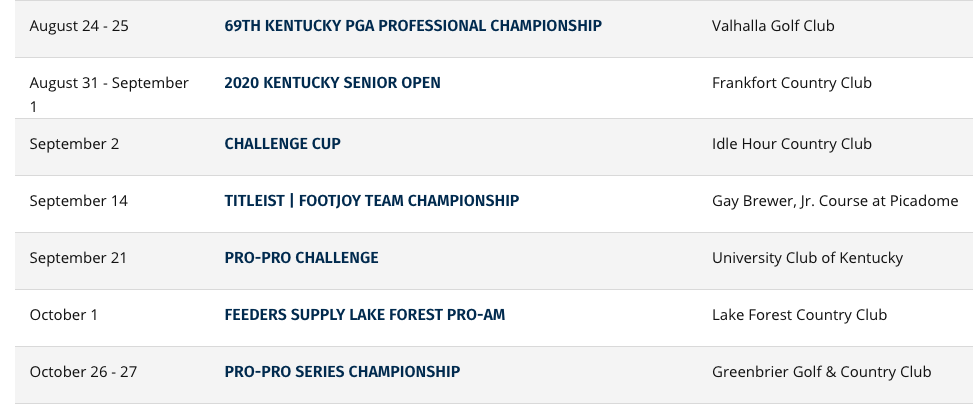Screen dimensions: 973x406
Task: Click the Idle Hour Country Club venue
Action: 791,144
